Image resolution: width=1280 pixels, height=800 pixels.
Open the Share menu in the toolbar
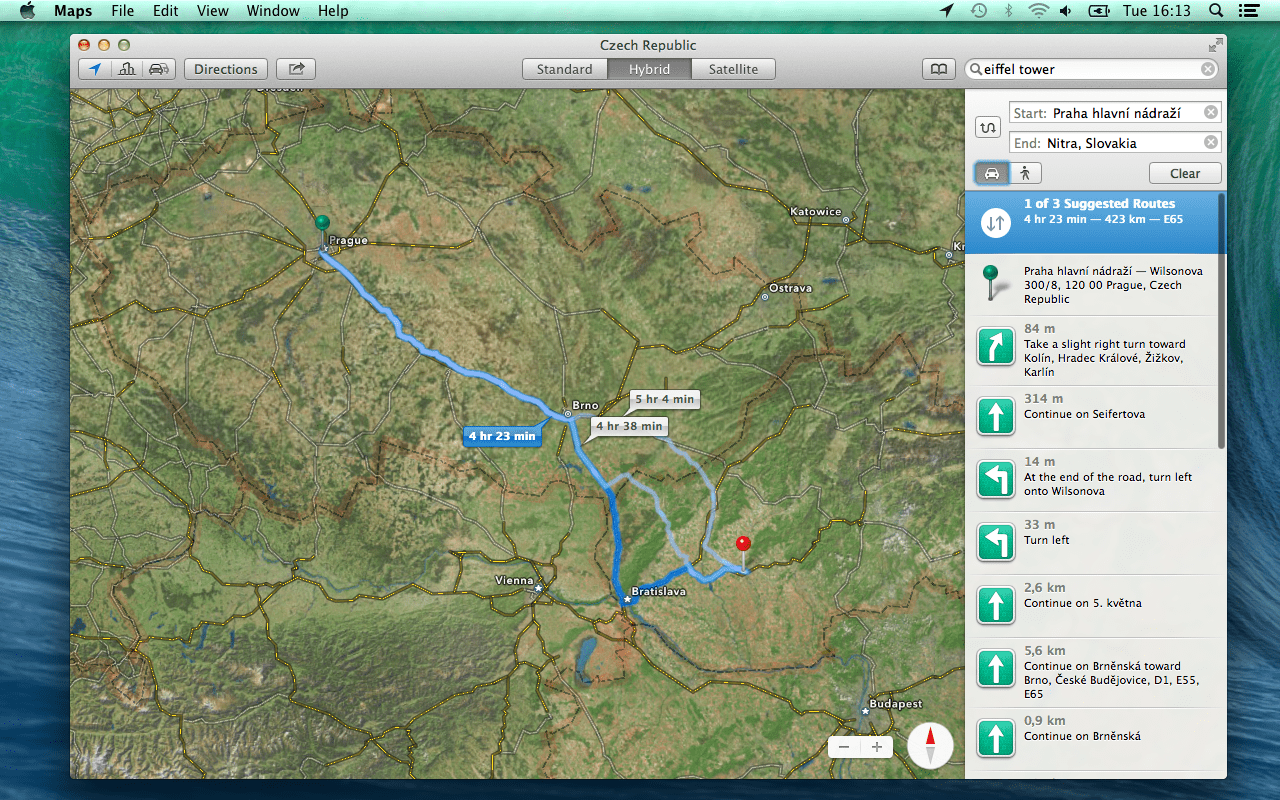click(x=296, y=69)
